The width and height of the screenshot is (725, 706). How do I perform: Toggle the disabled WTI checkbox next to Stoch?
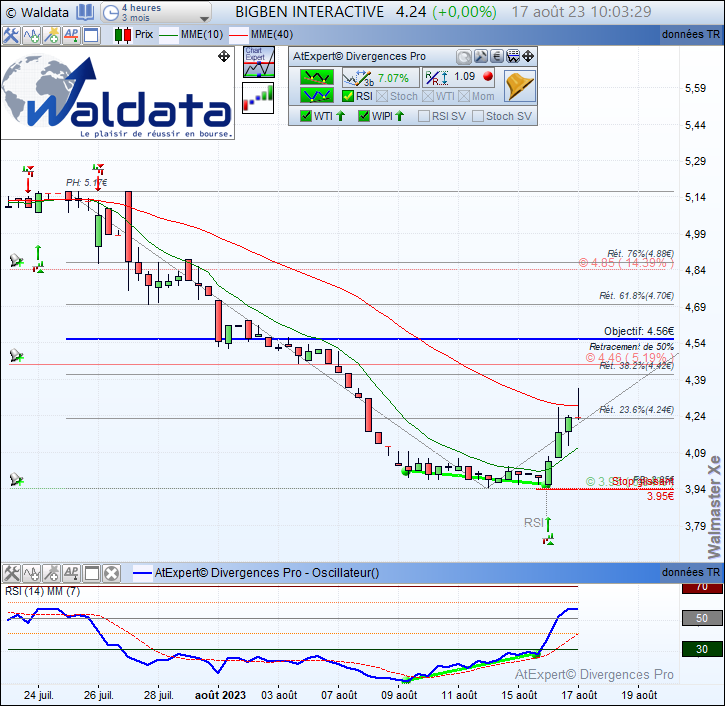click(x=428, y=96)
